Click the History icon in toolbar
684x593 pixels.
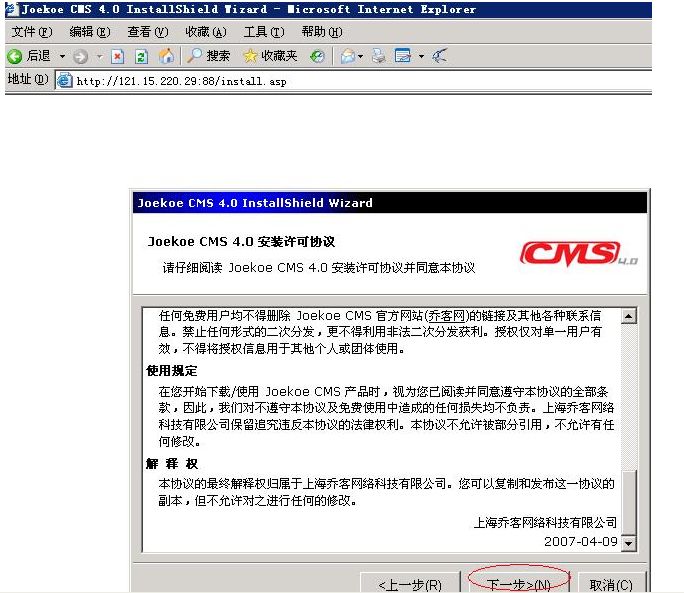pos(317,56)
